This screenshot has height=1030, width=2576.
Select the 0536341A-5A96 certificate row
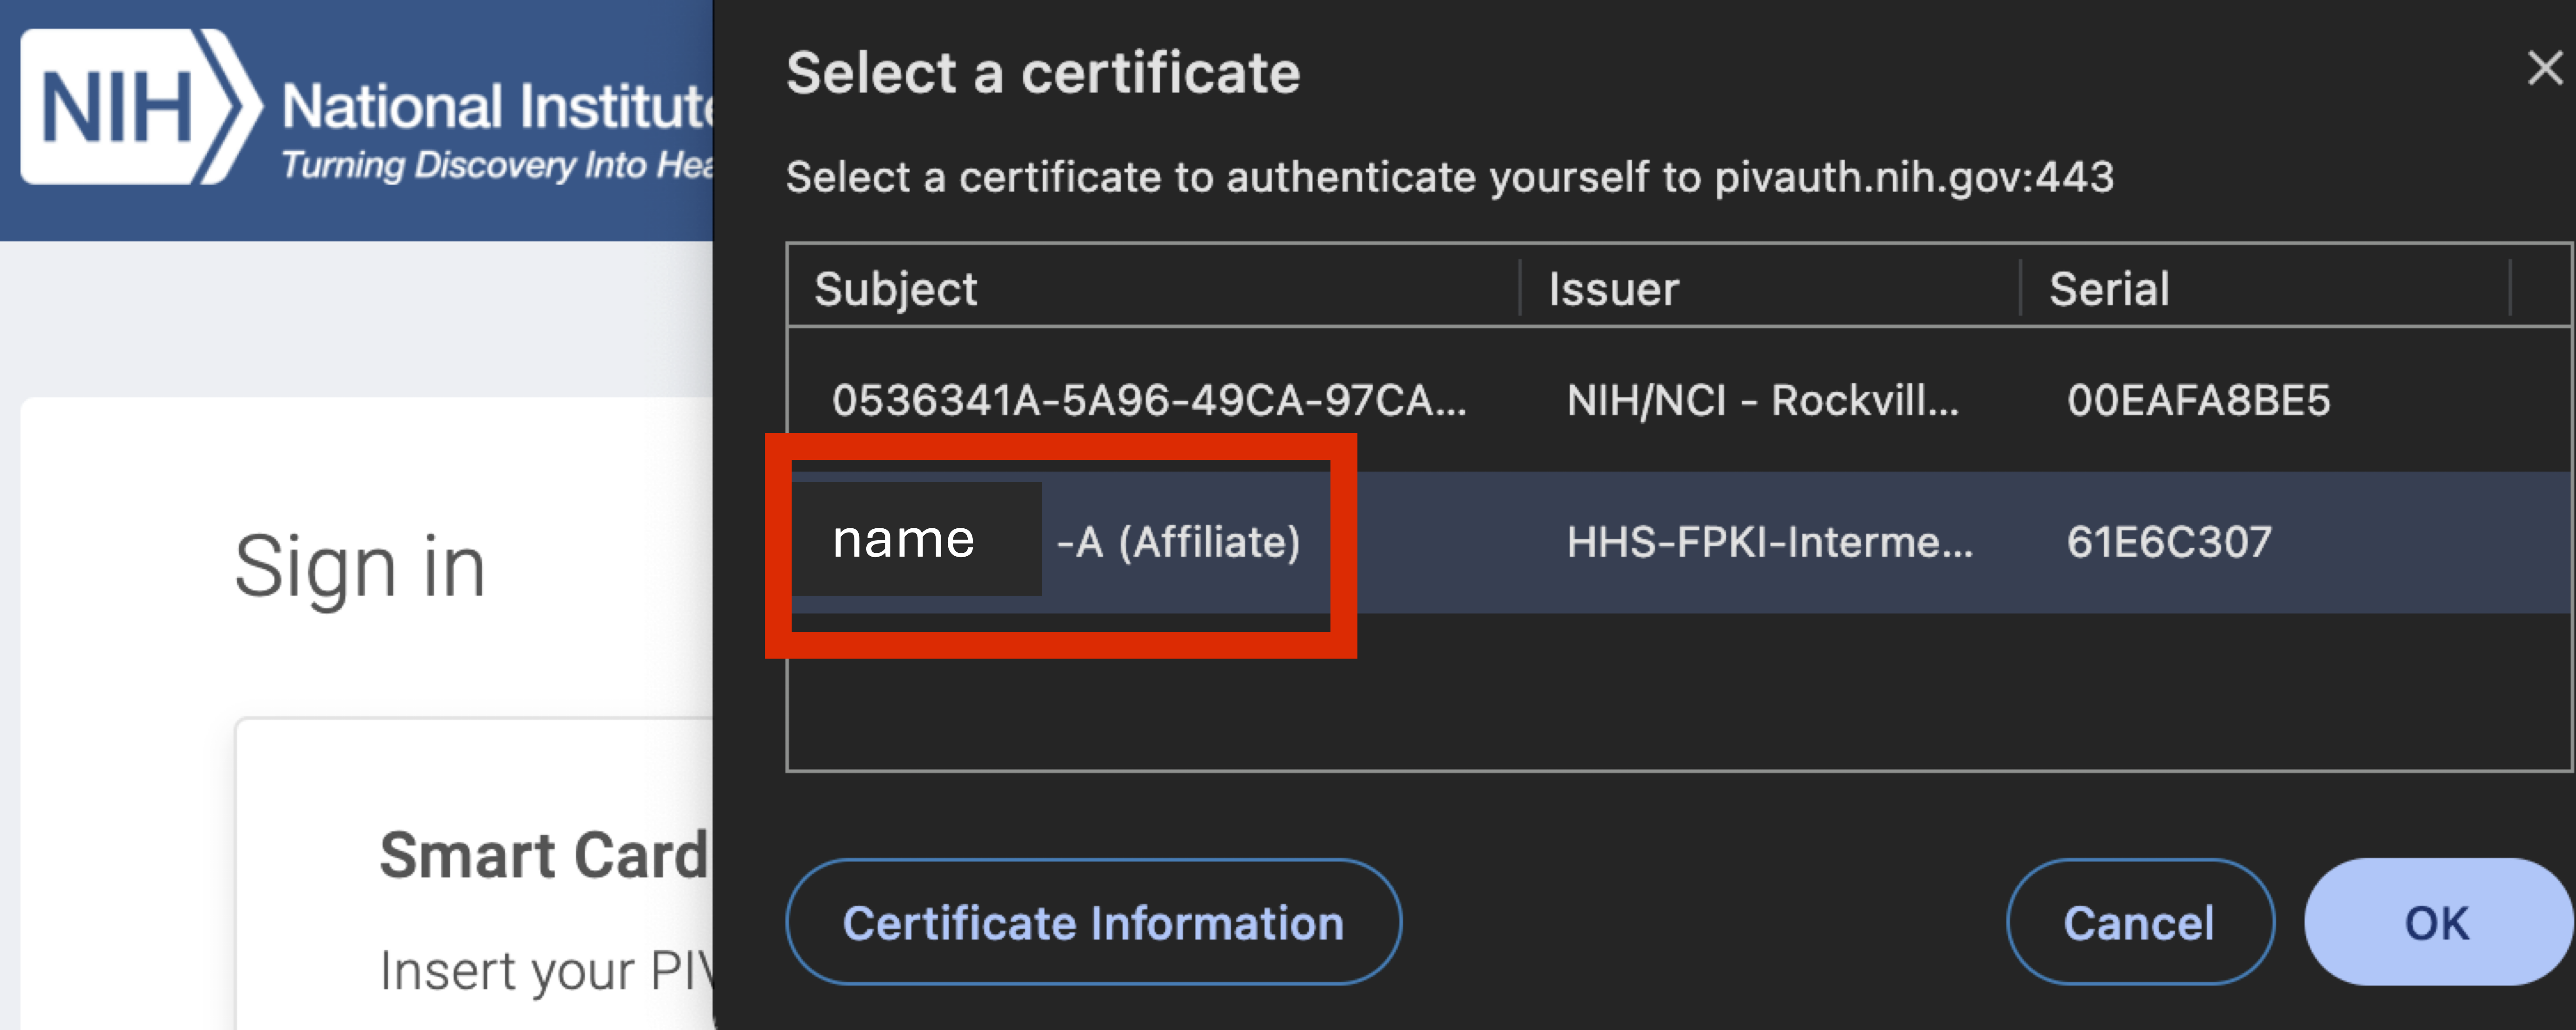1148,400
